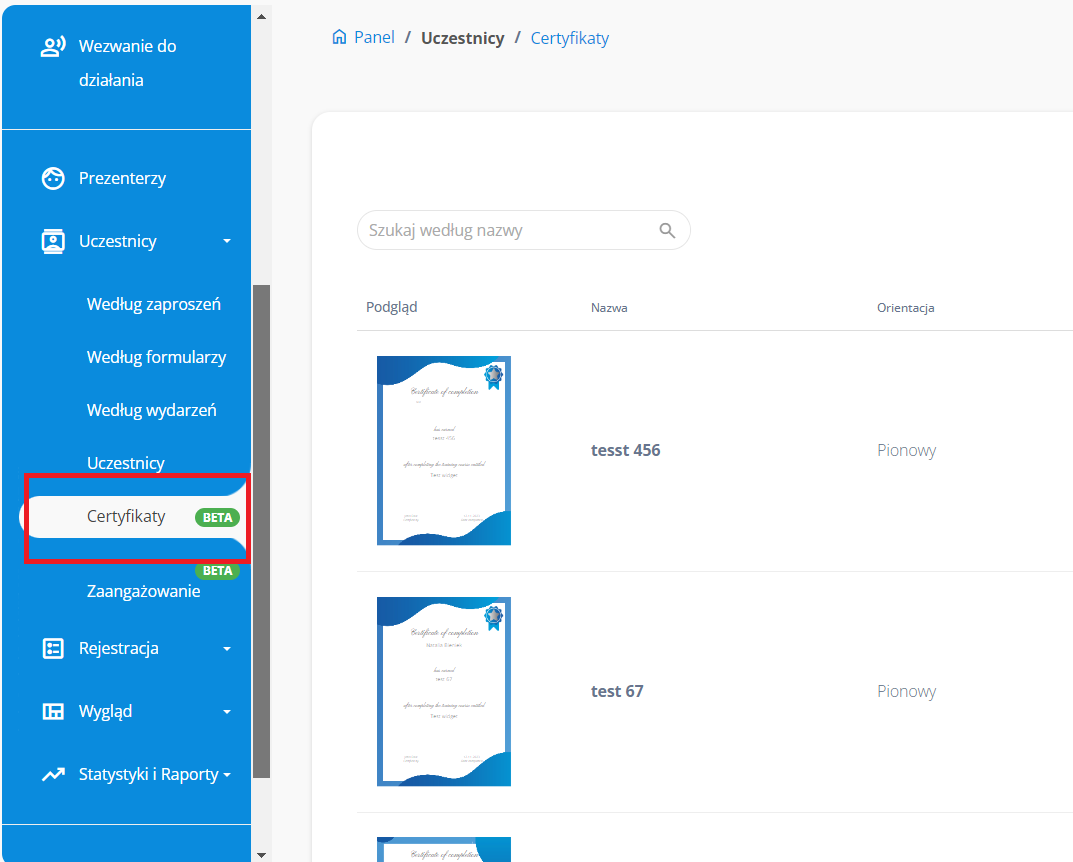Click the Panel breadcrumb link
This screenshot has width=1073, height=862.
[x=374, y=38]
